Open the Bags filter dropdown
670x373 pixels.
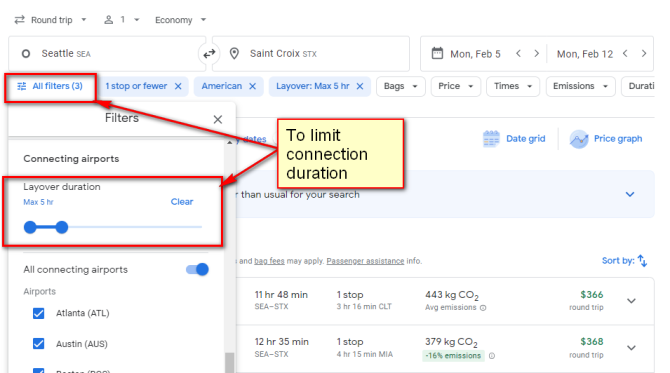click(400, 86)
